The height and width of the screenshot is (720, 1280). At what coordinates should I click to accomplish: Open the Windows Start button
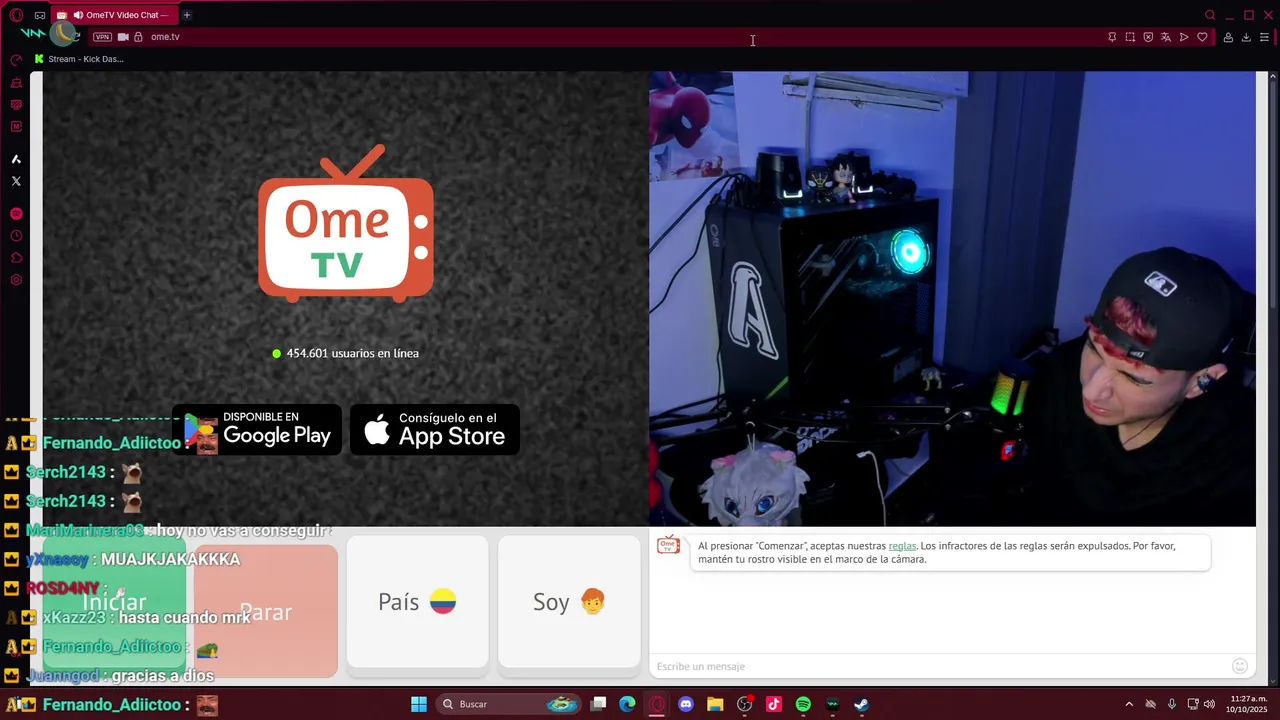419,704
